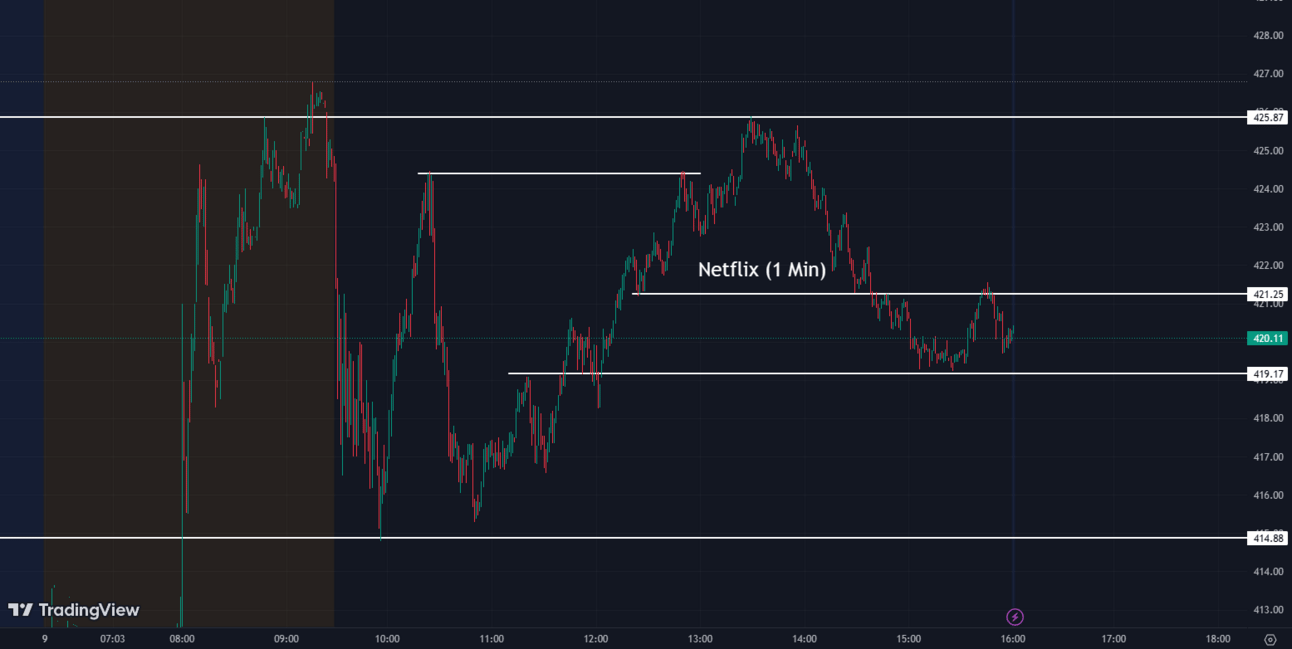Click the 428.00 price axis value

[1268, 36]
